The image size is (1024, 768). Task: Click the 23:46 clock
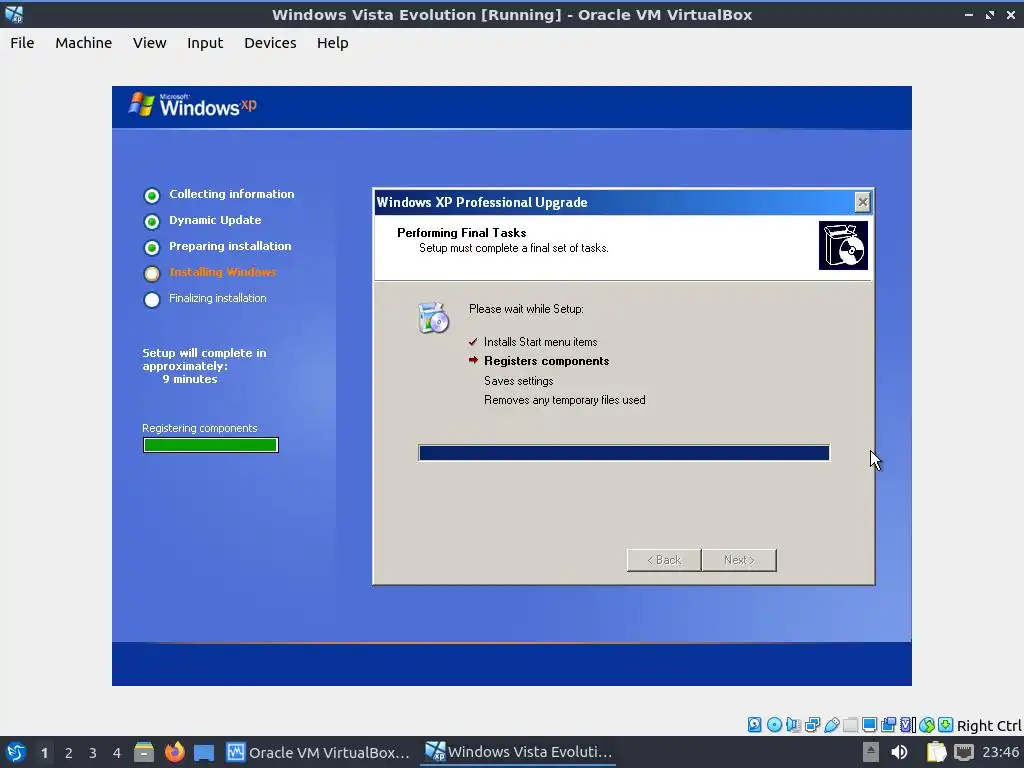coord(1000,752)
